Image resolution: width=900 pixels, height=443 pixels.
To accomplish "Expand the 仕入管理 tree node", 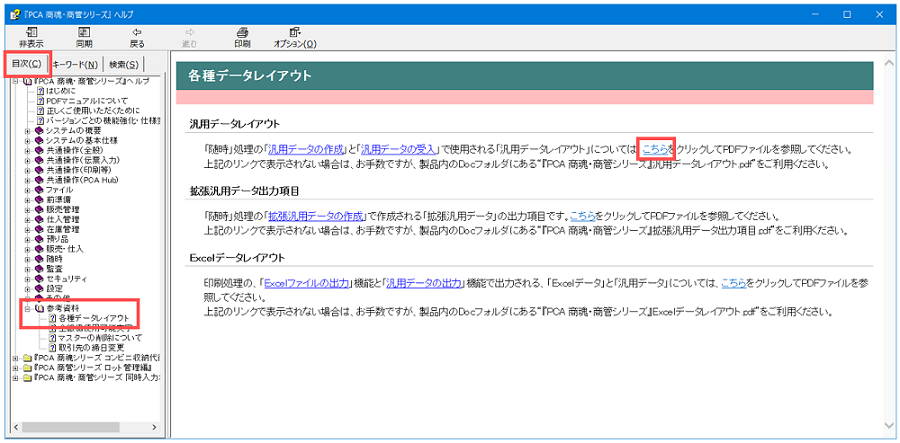I will click(28, 219).
